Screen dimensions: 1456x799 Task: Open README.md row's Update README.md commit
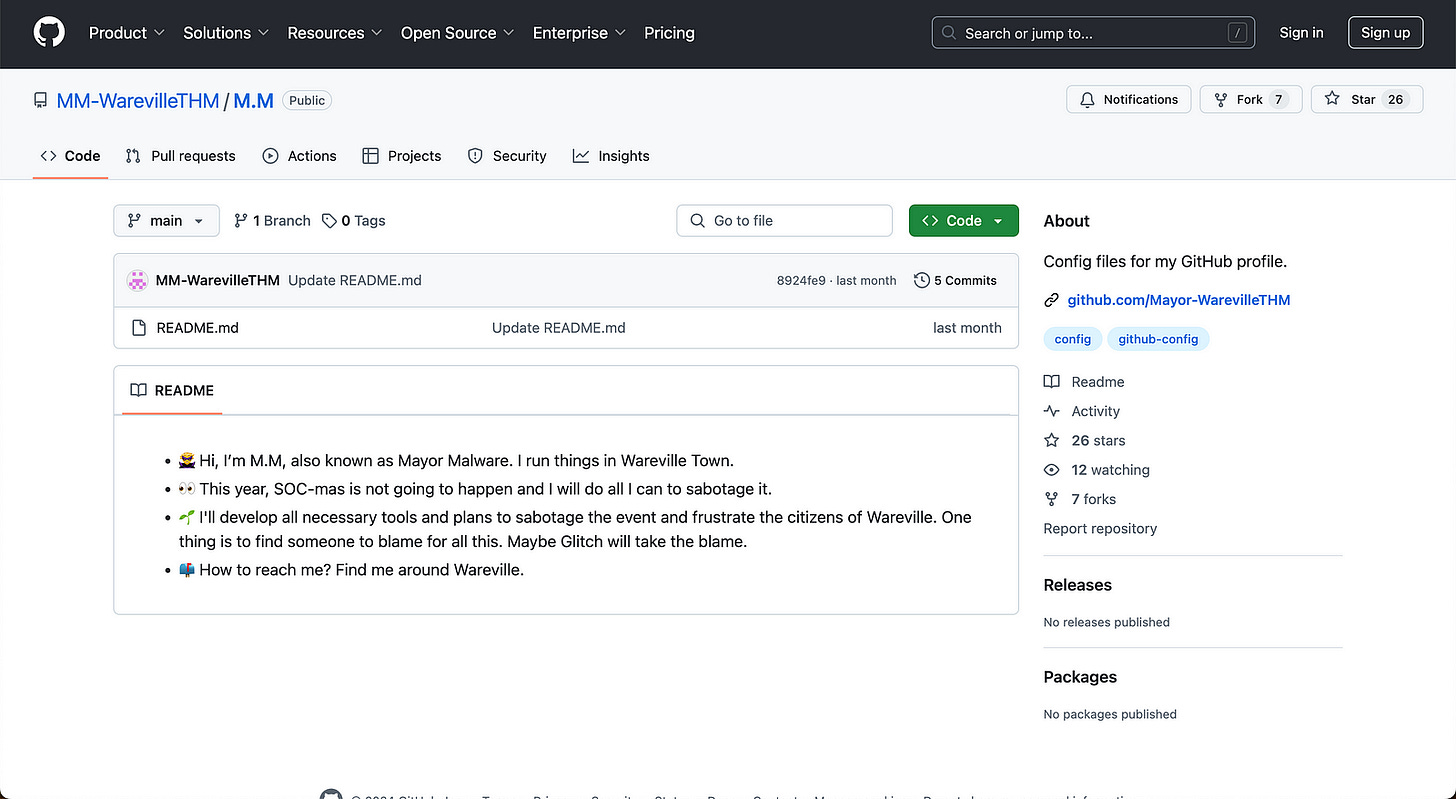click(559, 328)
